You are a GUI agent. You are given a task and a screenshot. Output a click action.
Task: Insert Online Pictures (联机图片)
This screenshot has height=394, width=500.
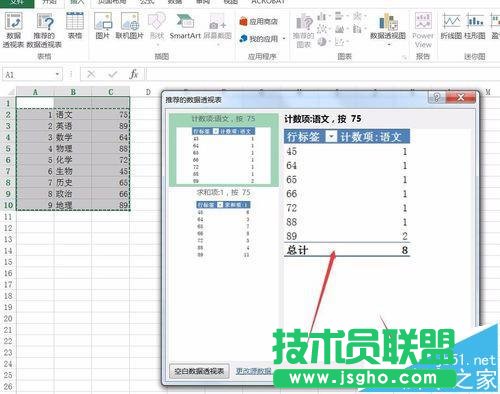(x=129, y=25)
